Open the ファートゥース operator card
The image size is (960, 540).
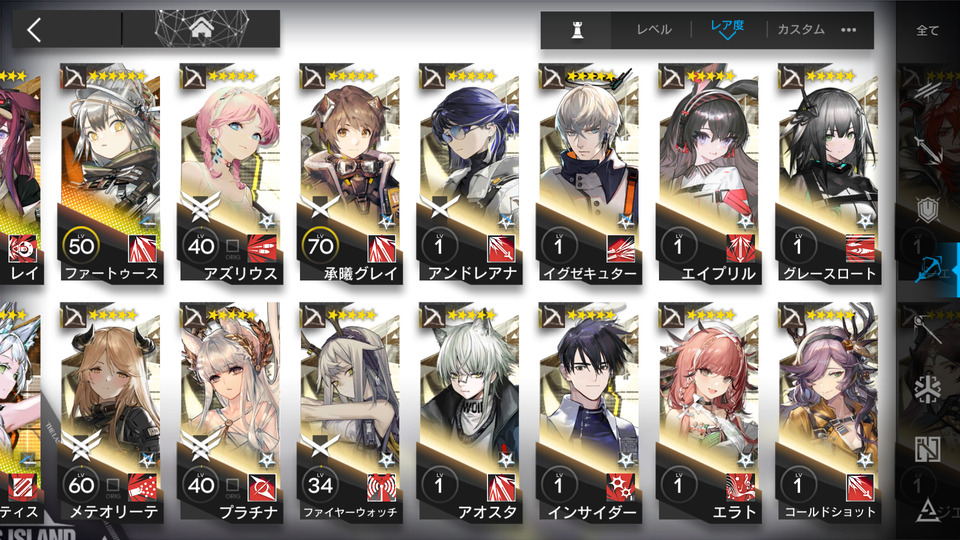pos(110,173)
